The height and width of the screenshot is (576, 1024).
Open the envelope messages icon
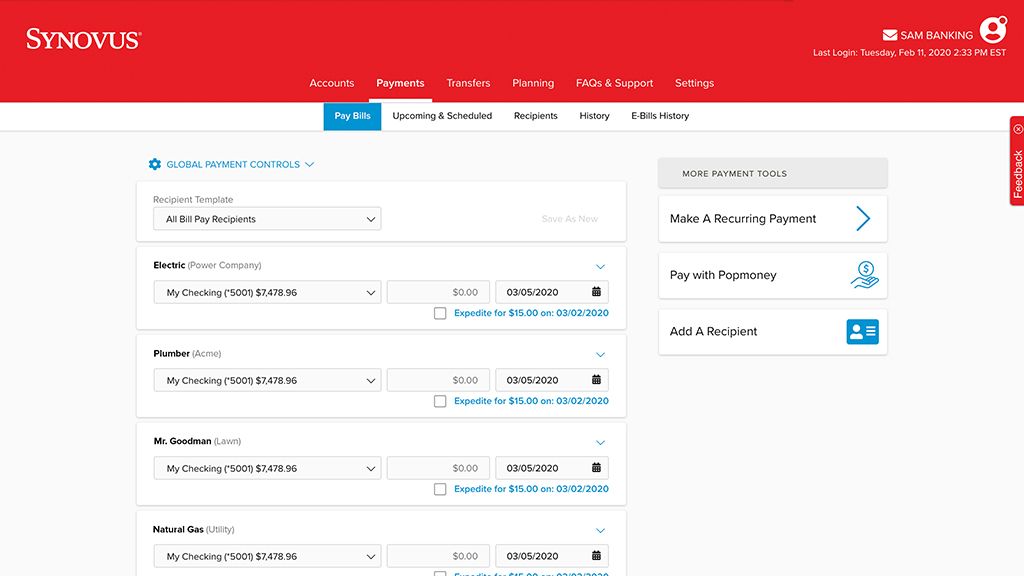click(889, 36)
